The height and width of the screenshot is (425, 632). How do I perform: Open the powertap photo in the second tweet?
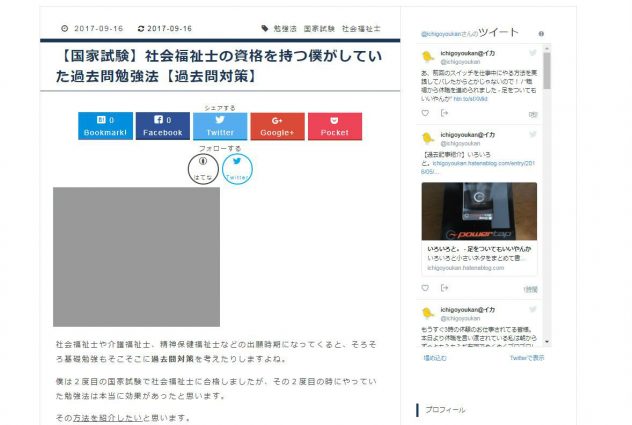click(x=479, y=211)
